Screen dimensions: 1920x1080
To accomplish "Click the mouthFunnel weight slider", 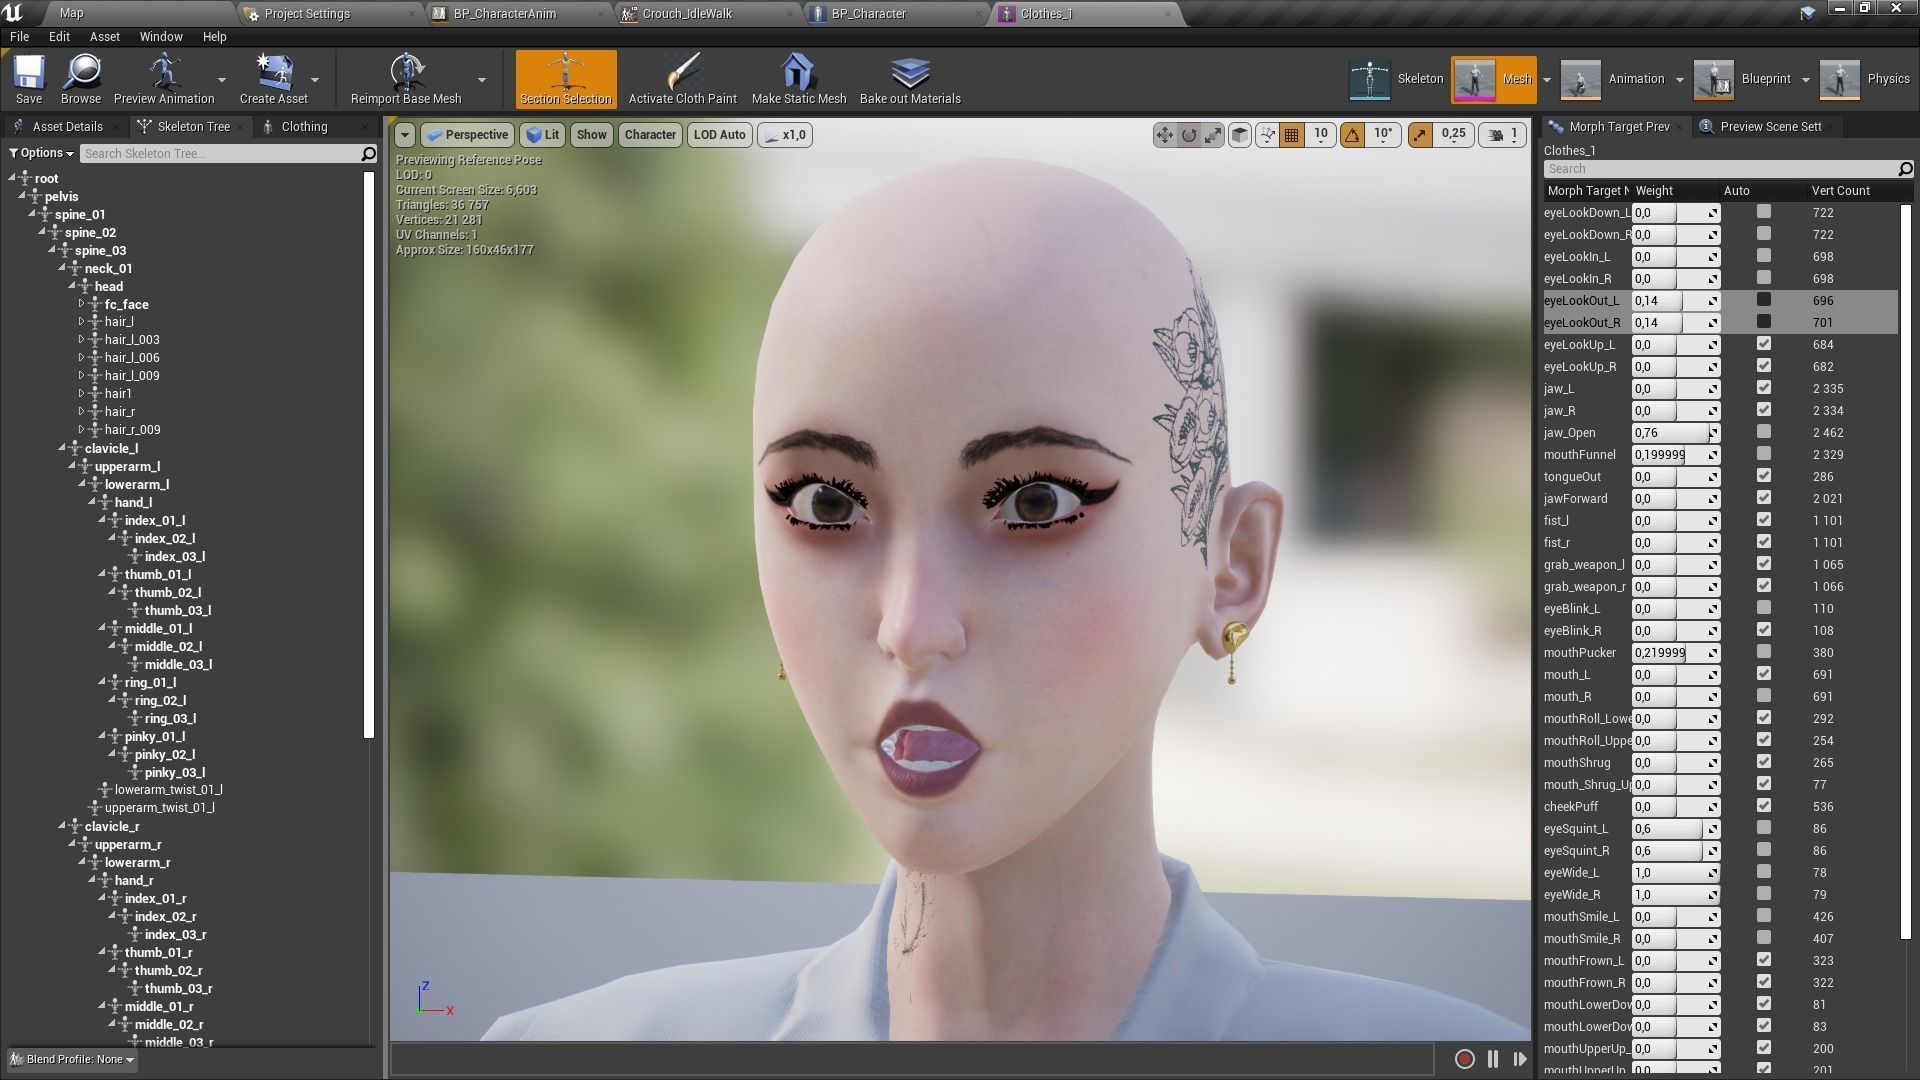I will (x=1672, y=455).
